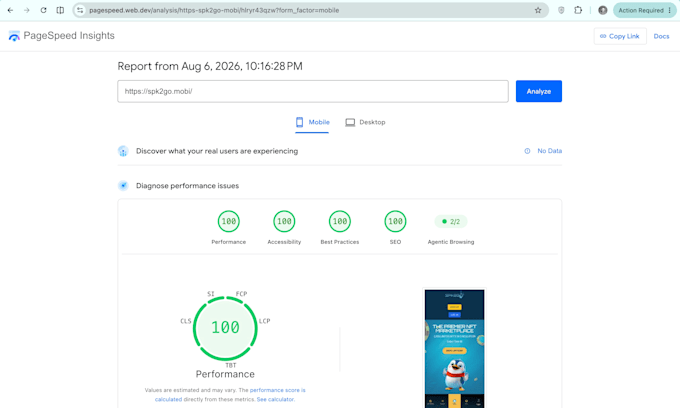This screenshot has width=680, height=408.
Task: Click the Action Required button
Action: click(x=644, y=10)
